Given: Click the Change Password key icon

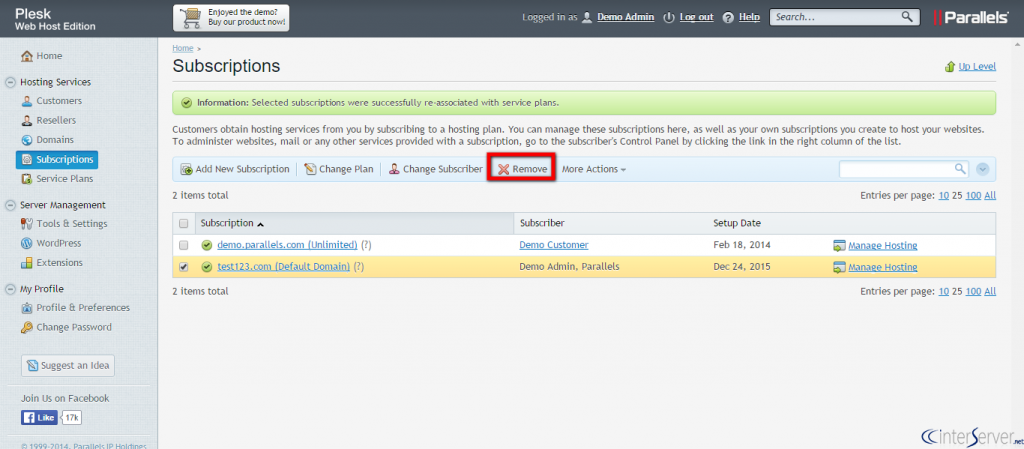Looking at the screenshot, I should [27, 328].
